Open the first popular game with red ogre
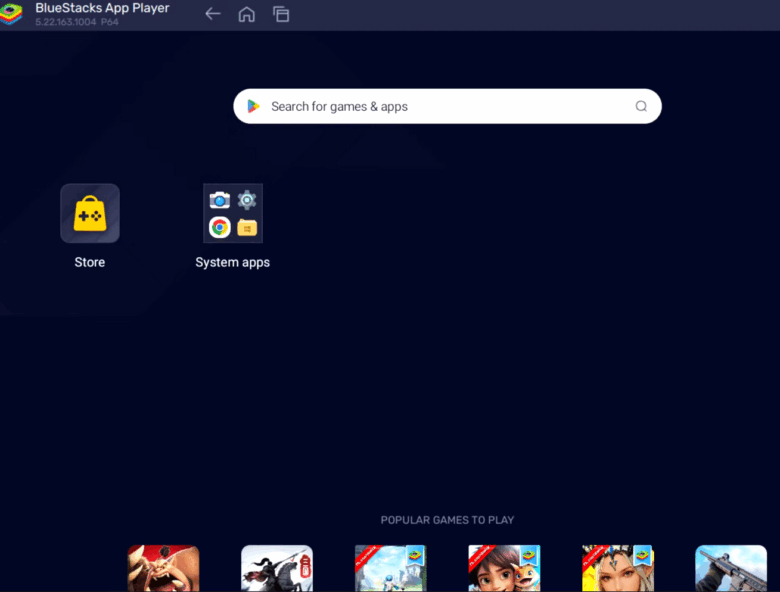Image resolution: width=780 pixels, height=592 pixels. (164, 568)
